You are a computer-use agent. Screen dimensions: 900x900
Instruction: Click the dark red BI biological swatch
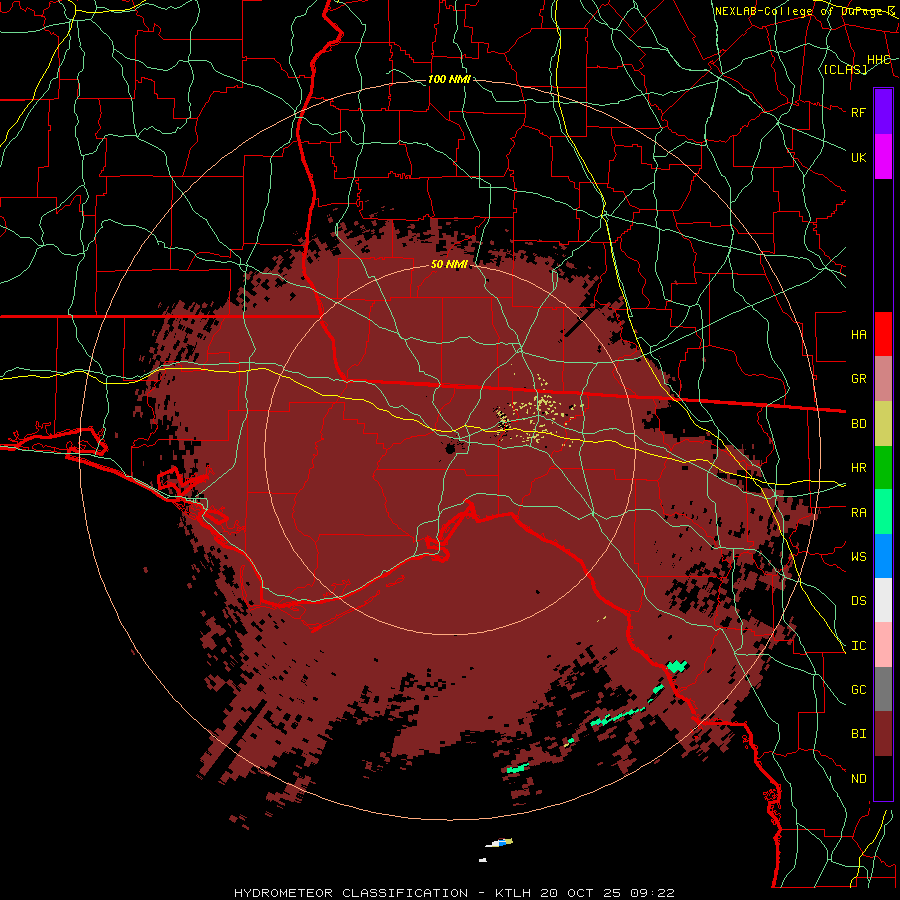[883, 734]
